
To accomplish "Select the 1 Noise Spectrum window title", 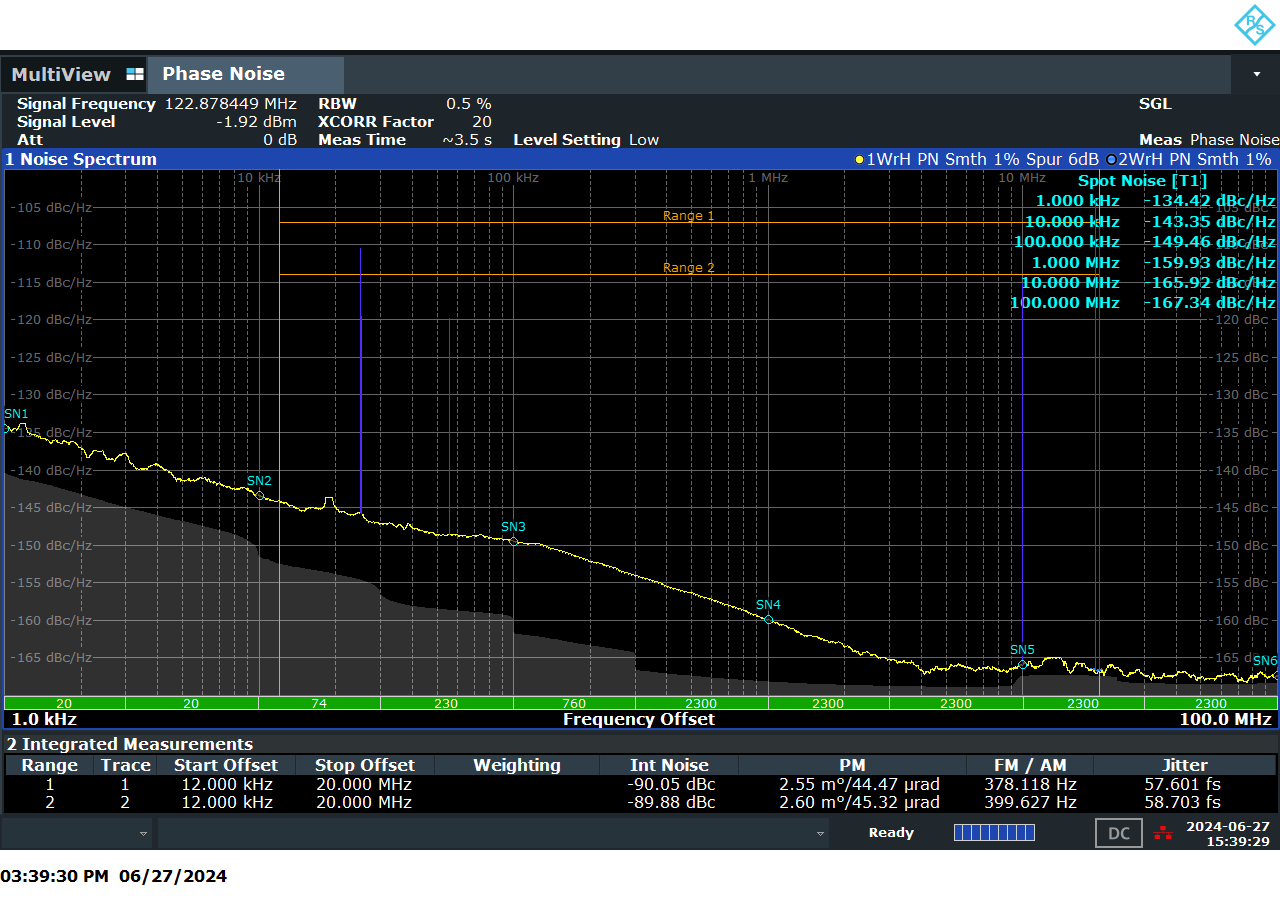I will pos(81,159).
